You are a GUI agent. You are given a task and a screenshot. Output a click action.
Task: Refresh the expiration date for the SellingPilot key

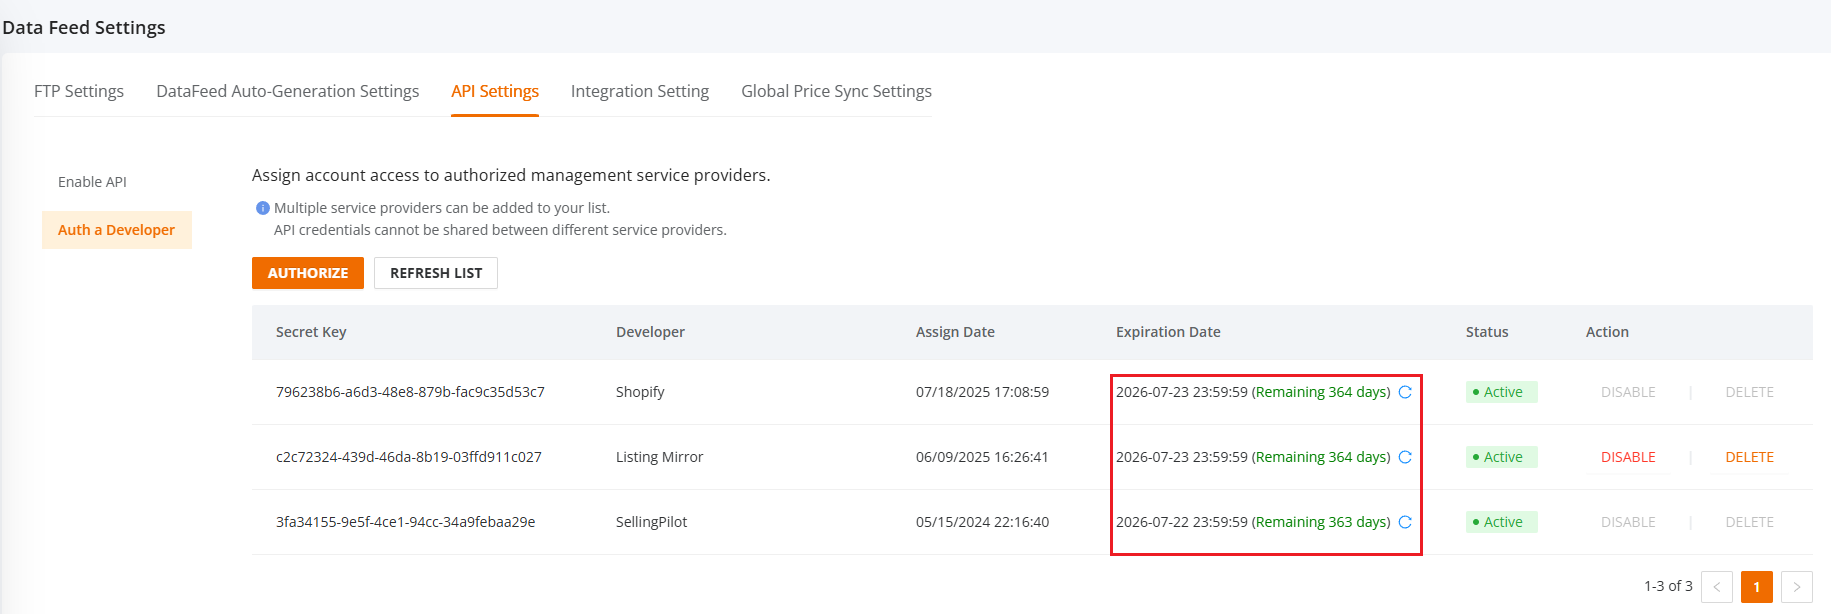point(1405,522)
